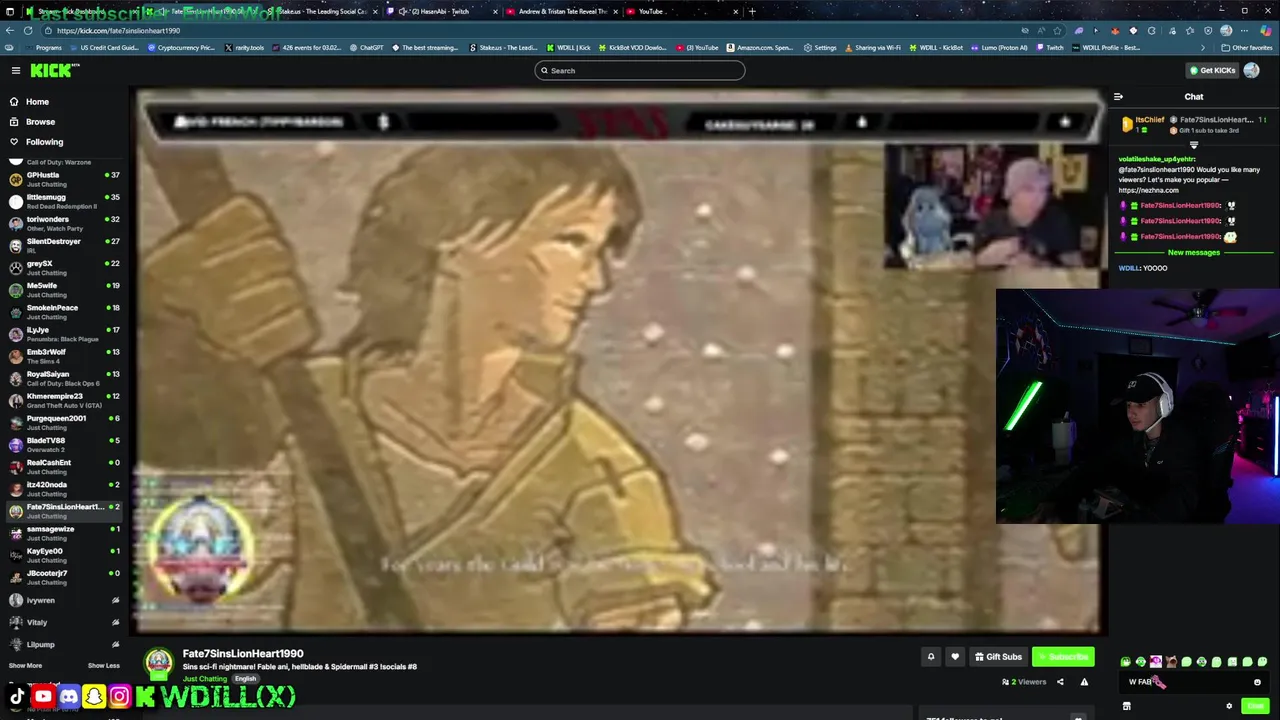Open emote picker smiley in chat input
Image resolution: width=1280 pixels, height=720 pixels.
[x=1257, y=682]
